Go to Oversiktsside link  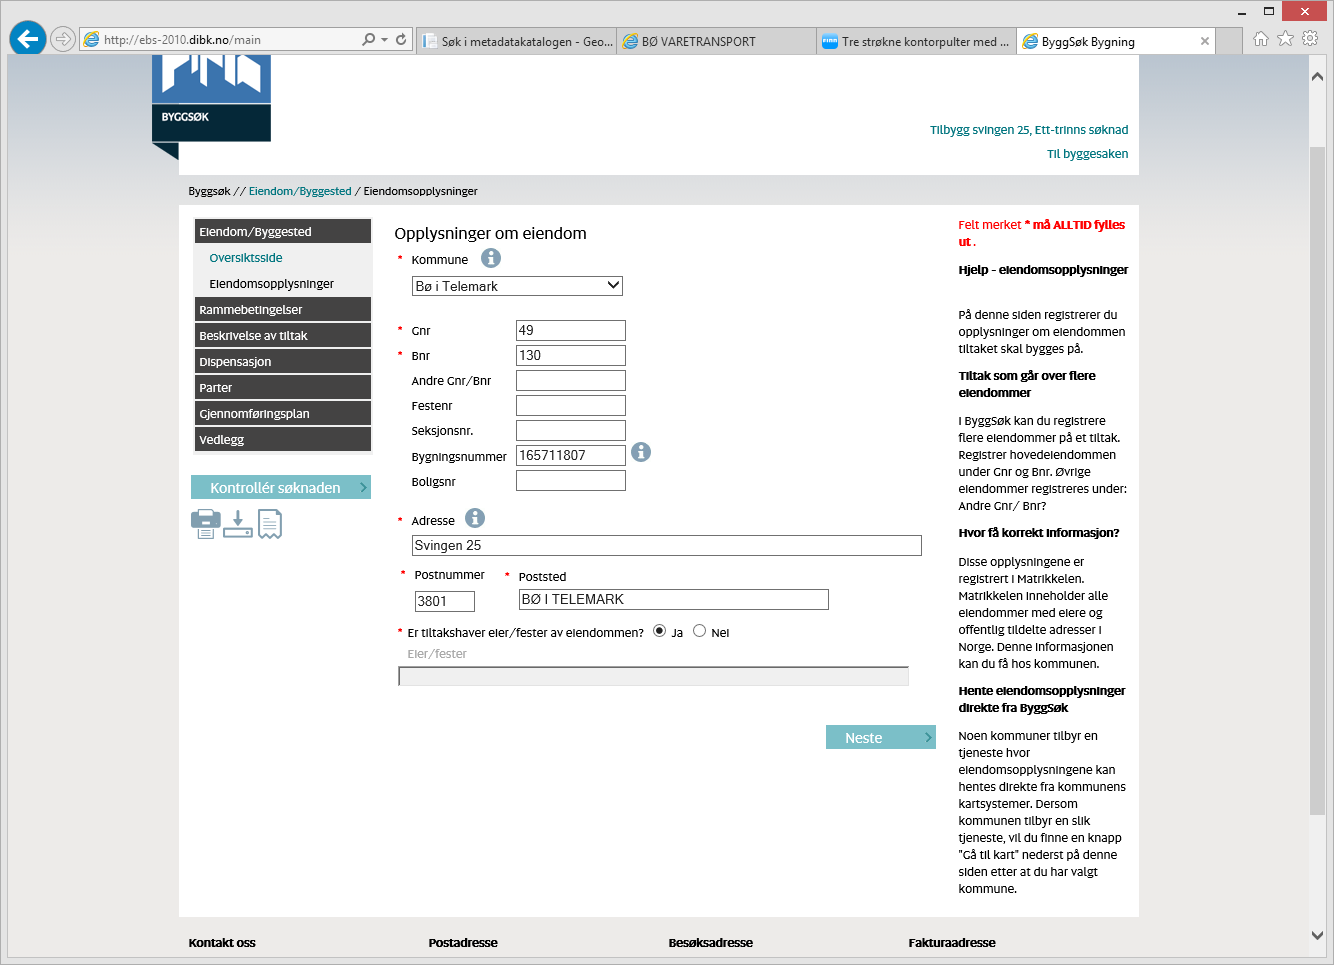[x=246, y=257]
